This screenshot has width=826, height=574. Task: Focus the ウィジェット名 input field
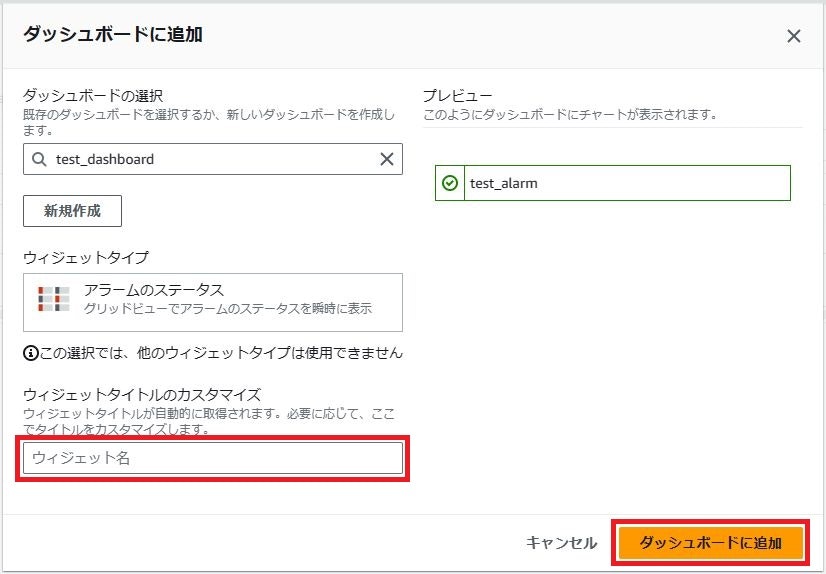point(213,458)
